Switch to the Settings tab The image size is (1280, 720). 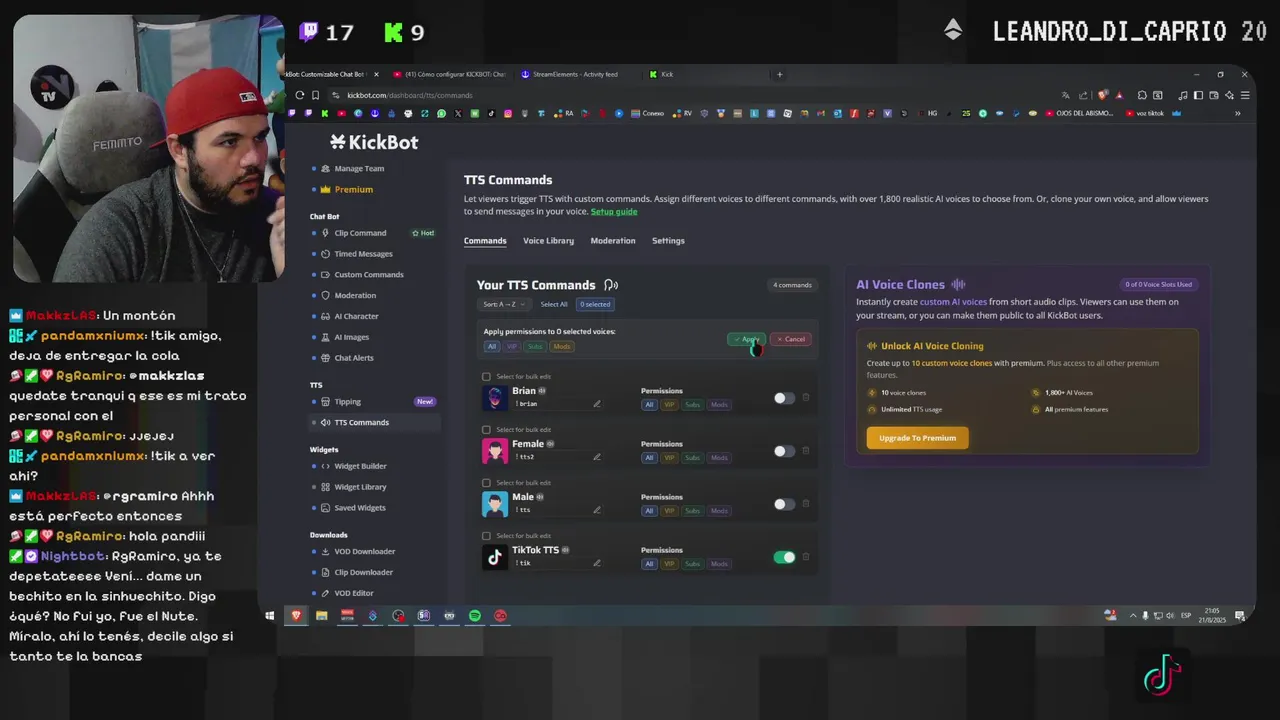668,241
